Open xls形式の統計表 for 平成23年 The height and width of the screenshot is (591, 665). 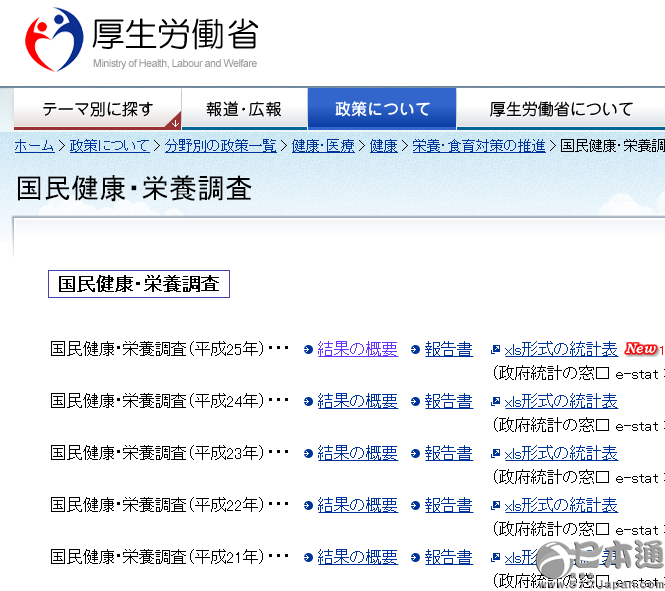coord(561,453)
